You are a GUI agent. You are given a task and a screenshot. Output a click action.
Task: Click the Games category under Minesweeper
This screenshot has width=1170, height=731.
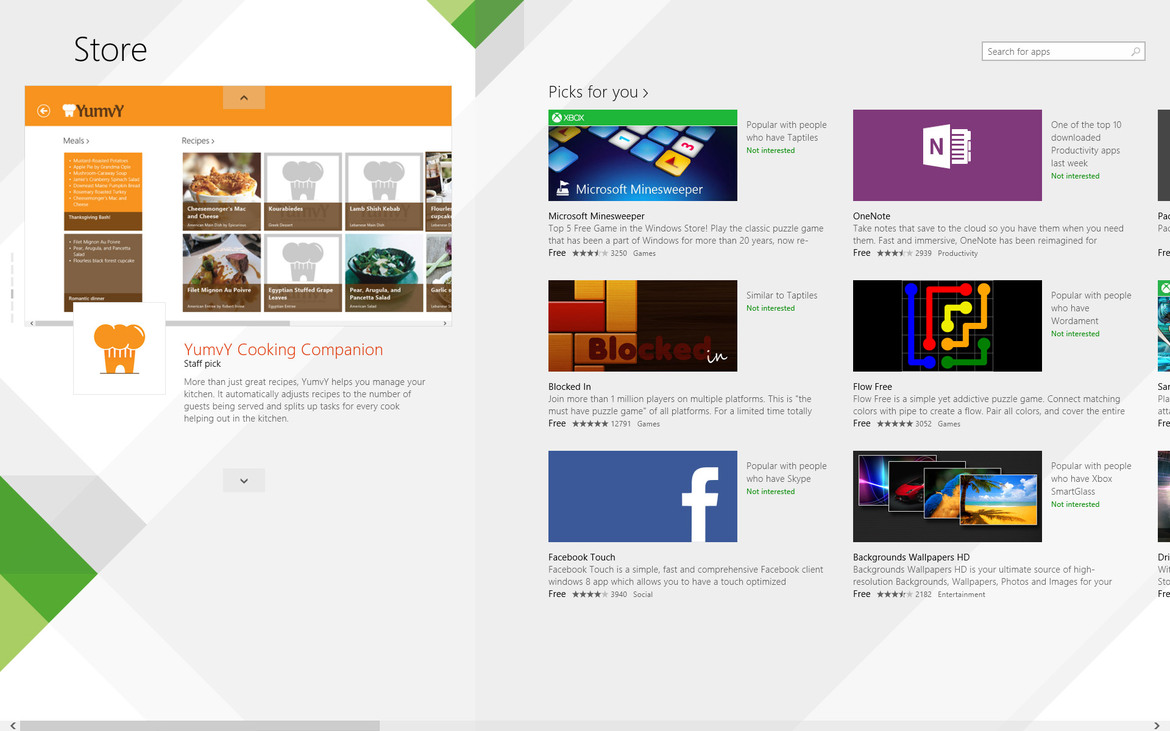[x=644, y=254]
